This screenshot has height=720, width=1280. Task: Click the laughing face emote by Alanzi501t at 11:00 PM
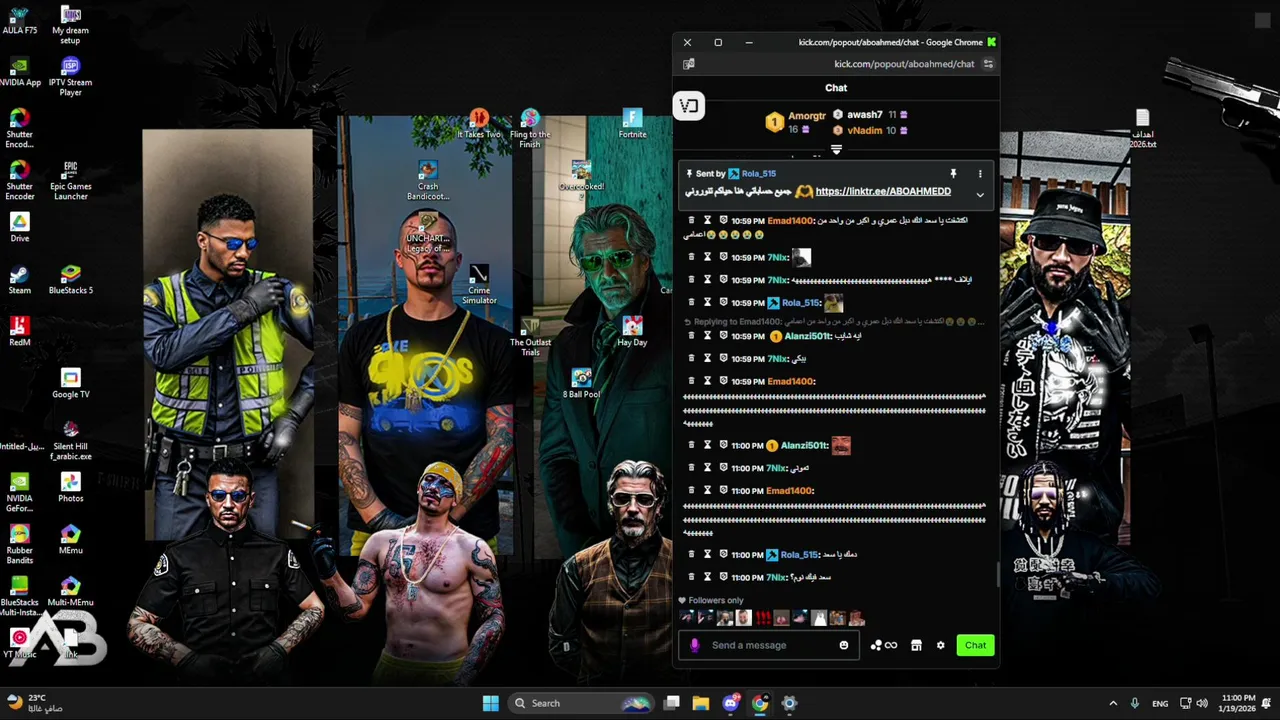click(841, 445)
